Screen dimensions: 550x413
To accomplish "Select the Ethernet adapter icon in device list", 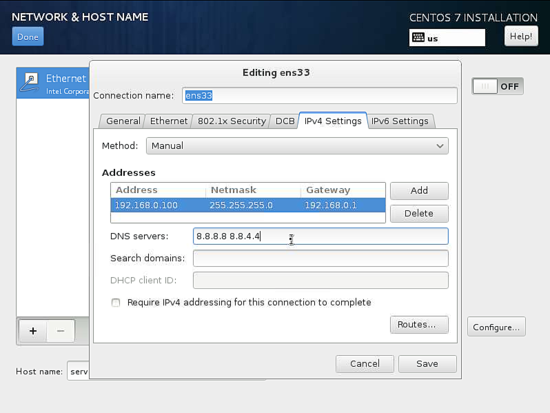I will [30, 83].
